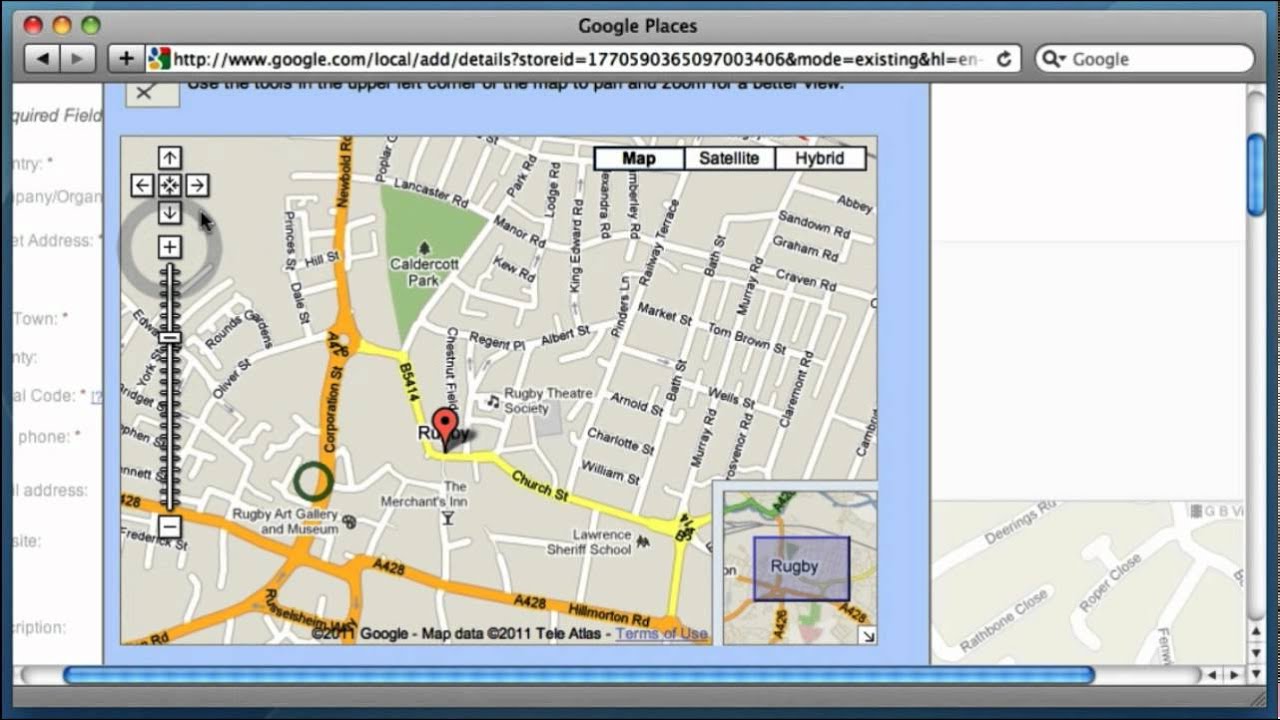Open the Terms of Use link
The width and height of the screenshot is (1280, 720).
661,633
